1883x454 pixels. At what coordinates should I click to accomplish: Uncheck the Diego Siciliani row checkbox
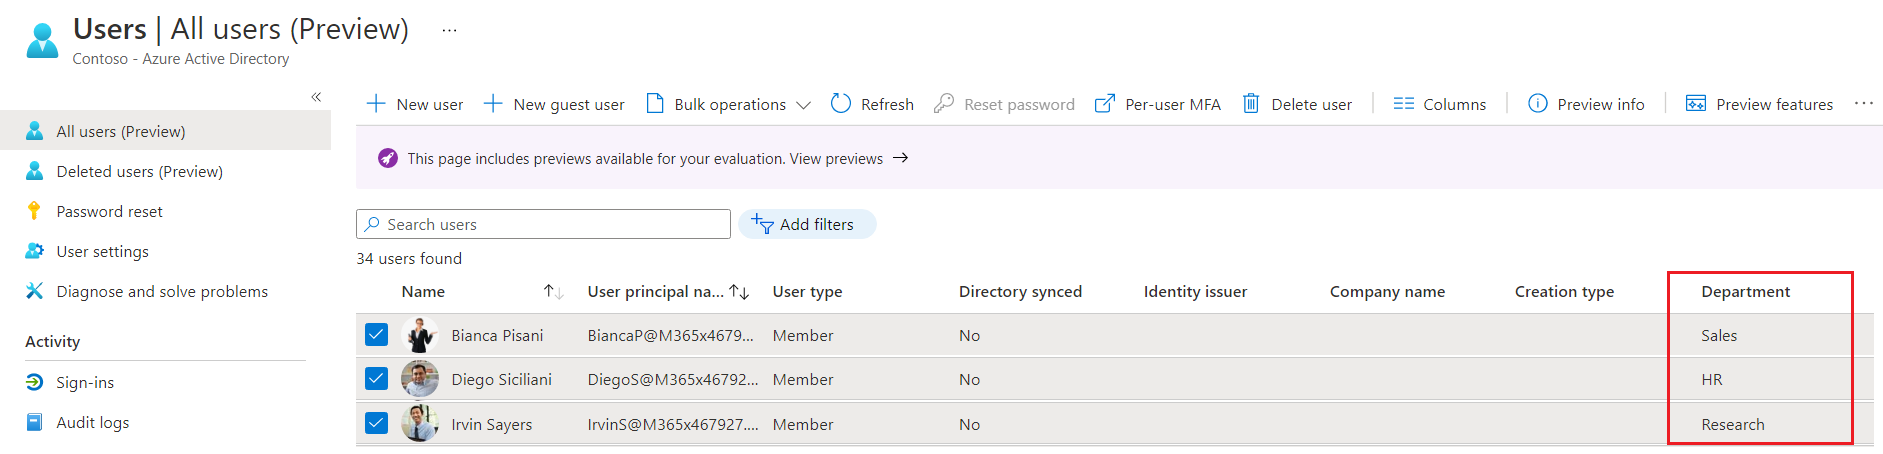pyautogui.click(x=376, y=379)
